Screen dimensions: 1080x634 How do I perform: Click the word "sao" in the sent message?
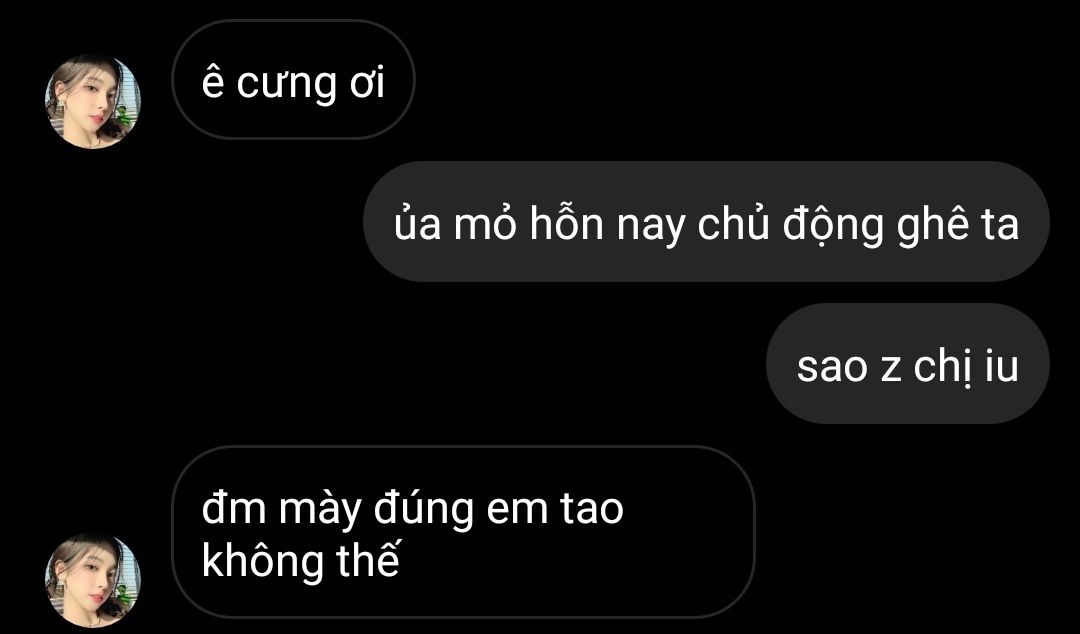click(831, 367)
